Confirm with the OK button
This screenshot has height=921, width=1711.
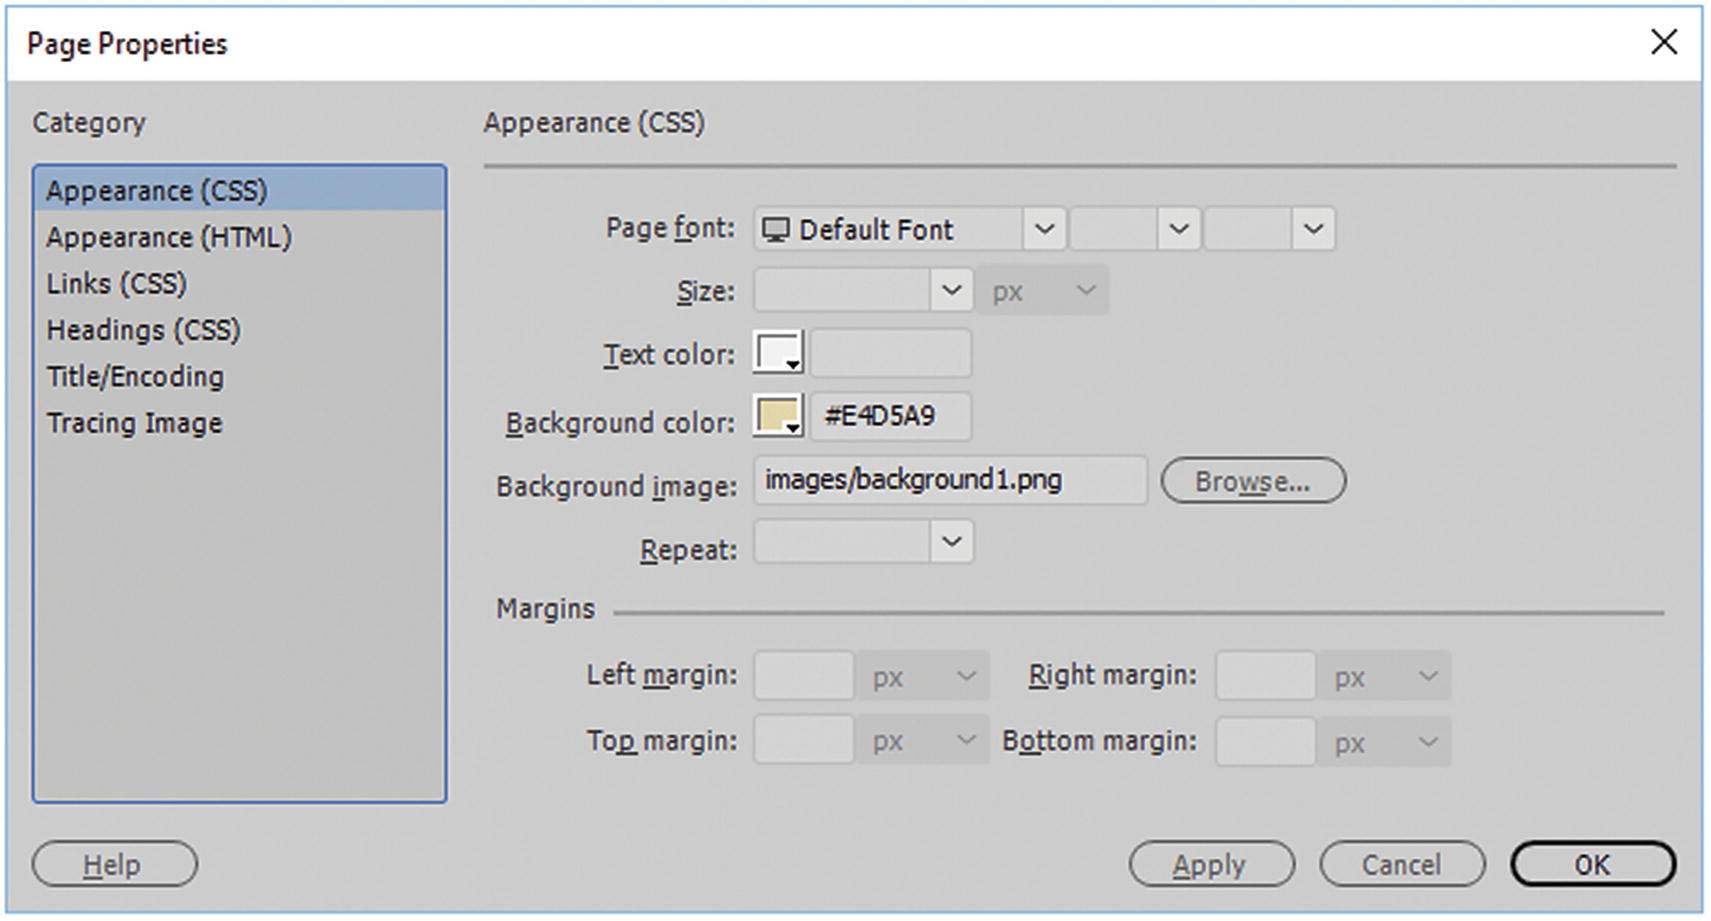(1593, 864)
